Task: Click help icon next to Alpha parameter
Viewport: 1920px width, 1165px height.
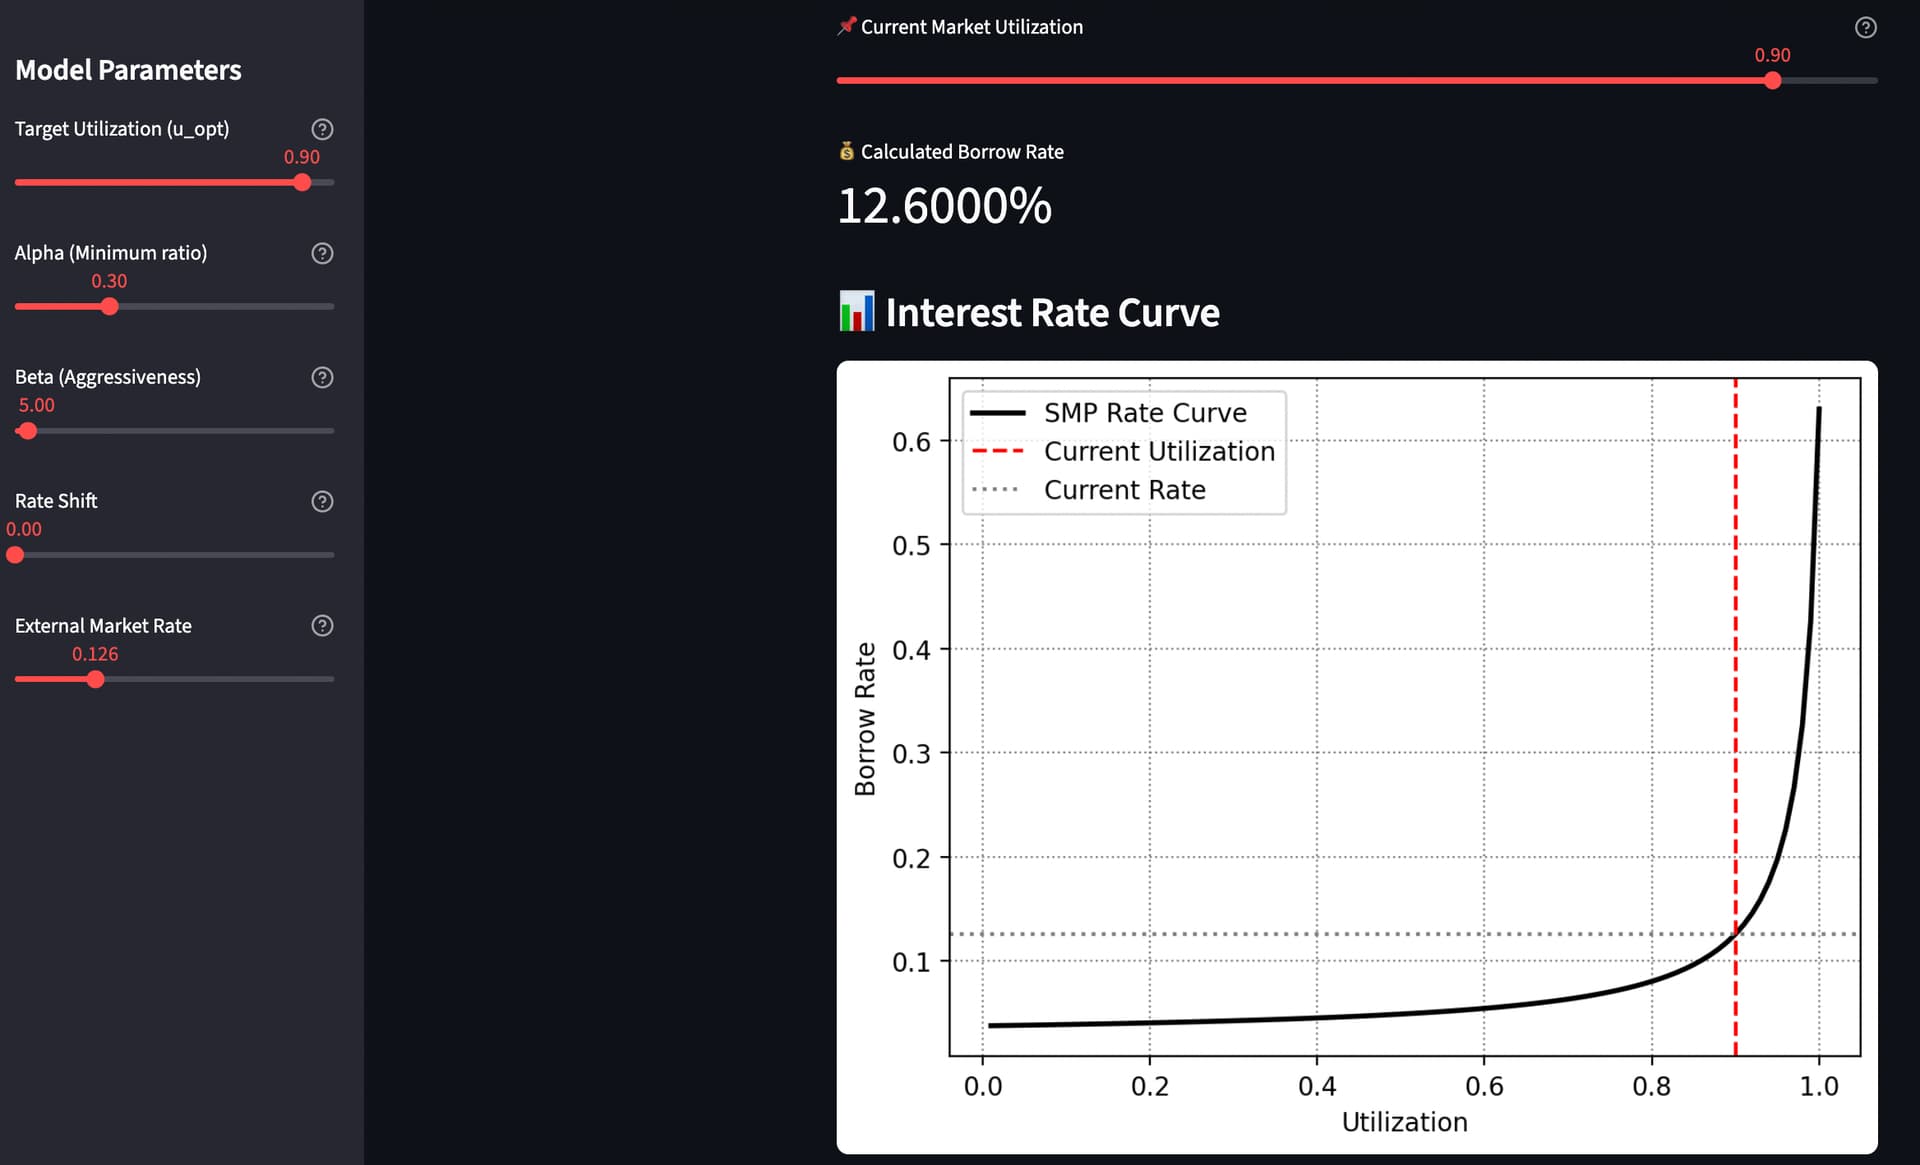Action: (x=322, y=253)
